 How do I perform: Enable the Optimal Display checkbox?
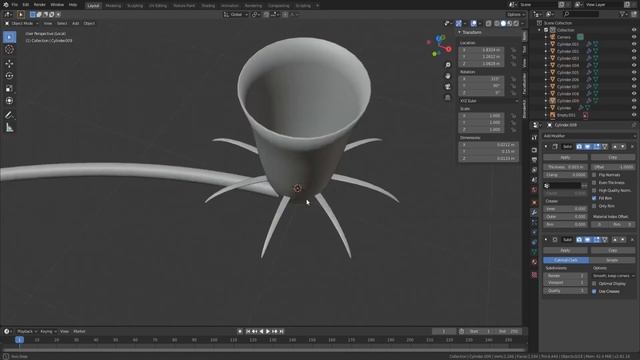594,283
